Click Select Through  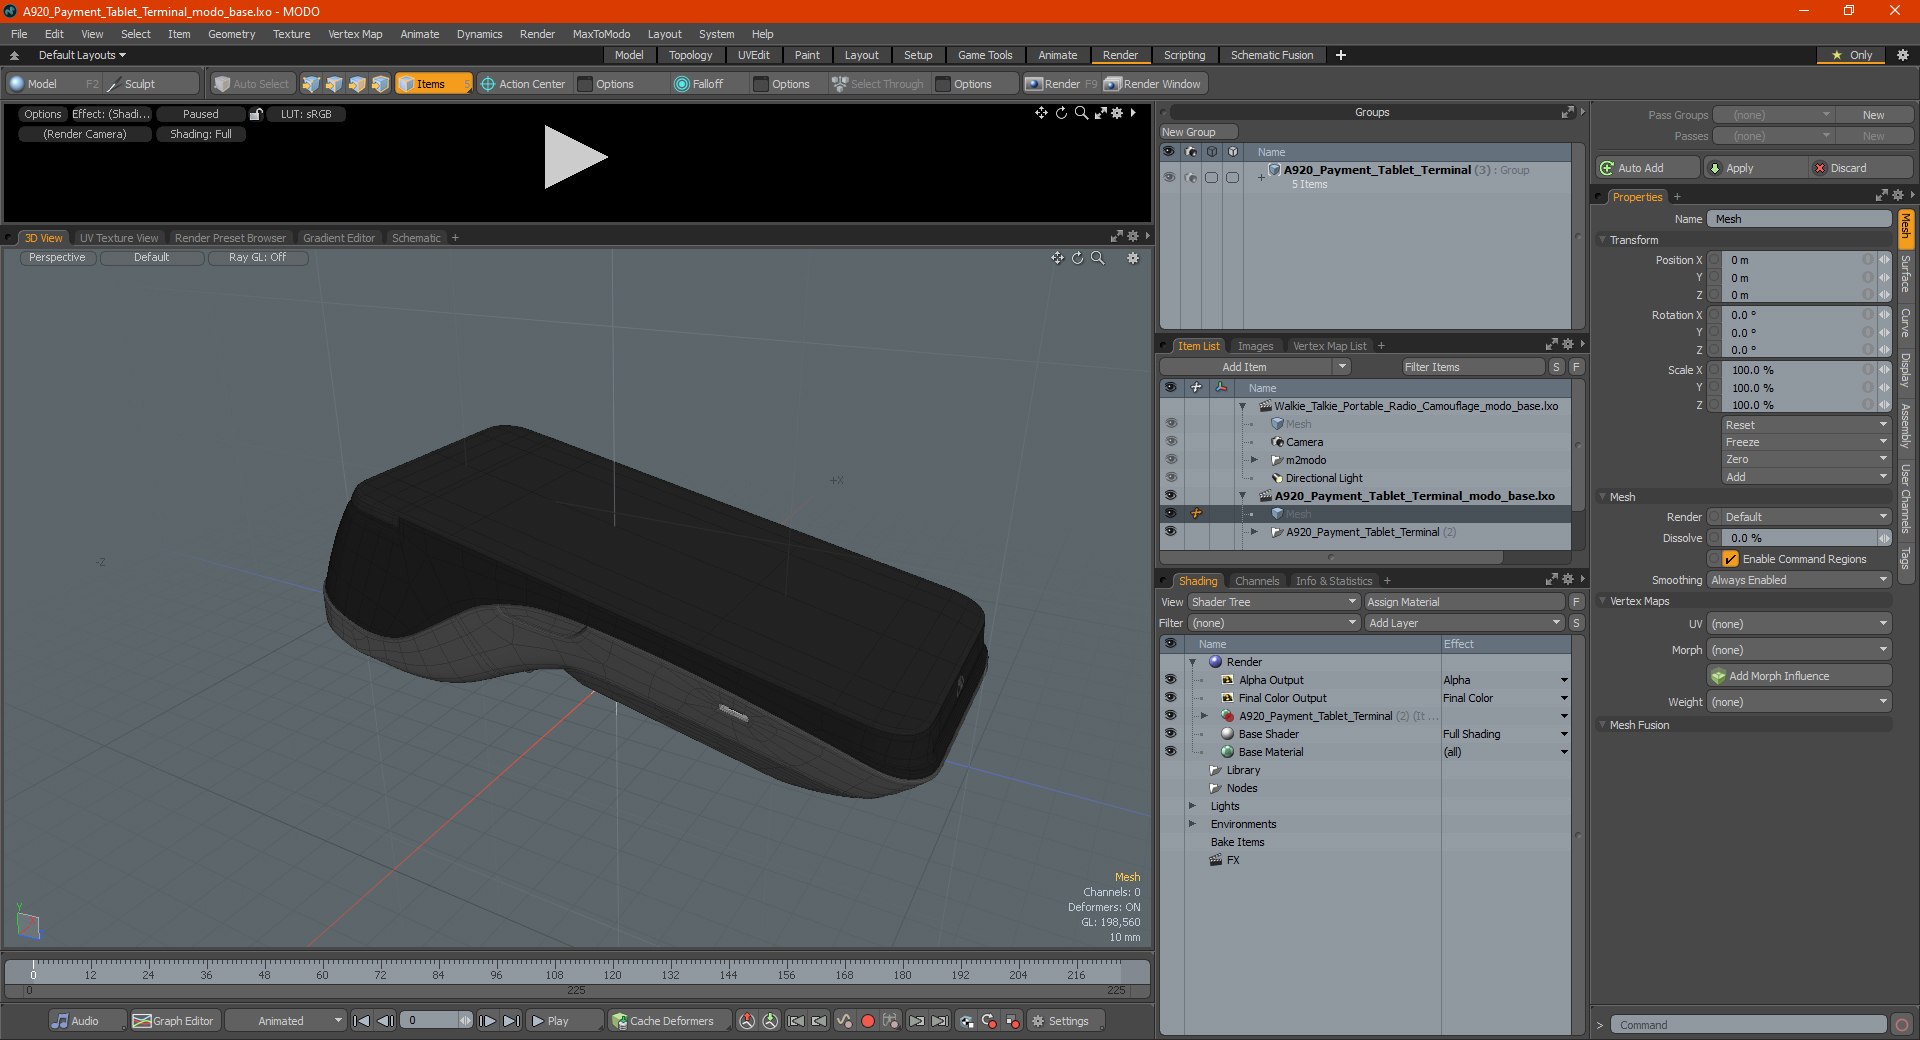tap(878, 84)
